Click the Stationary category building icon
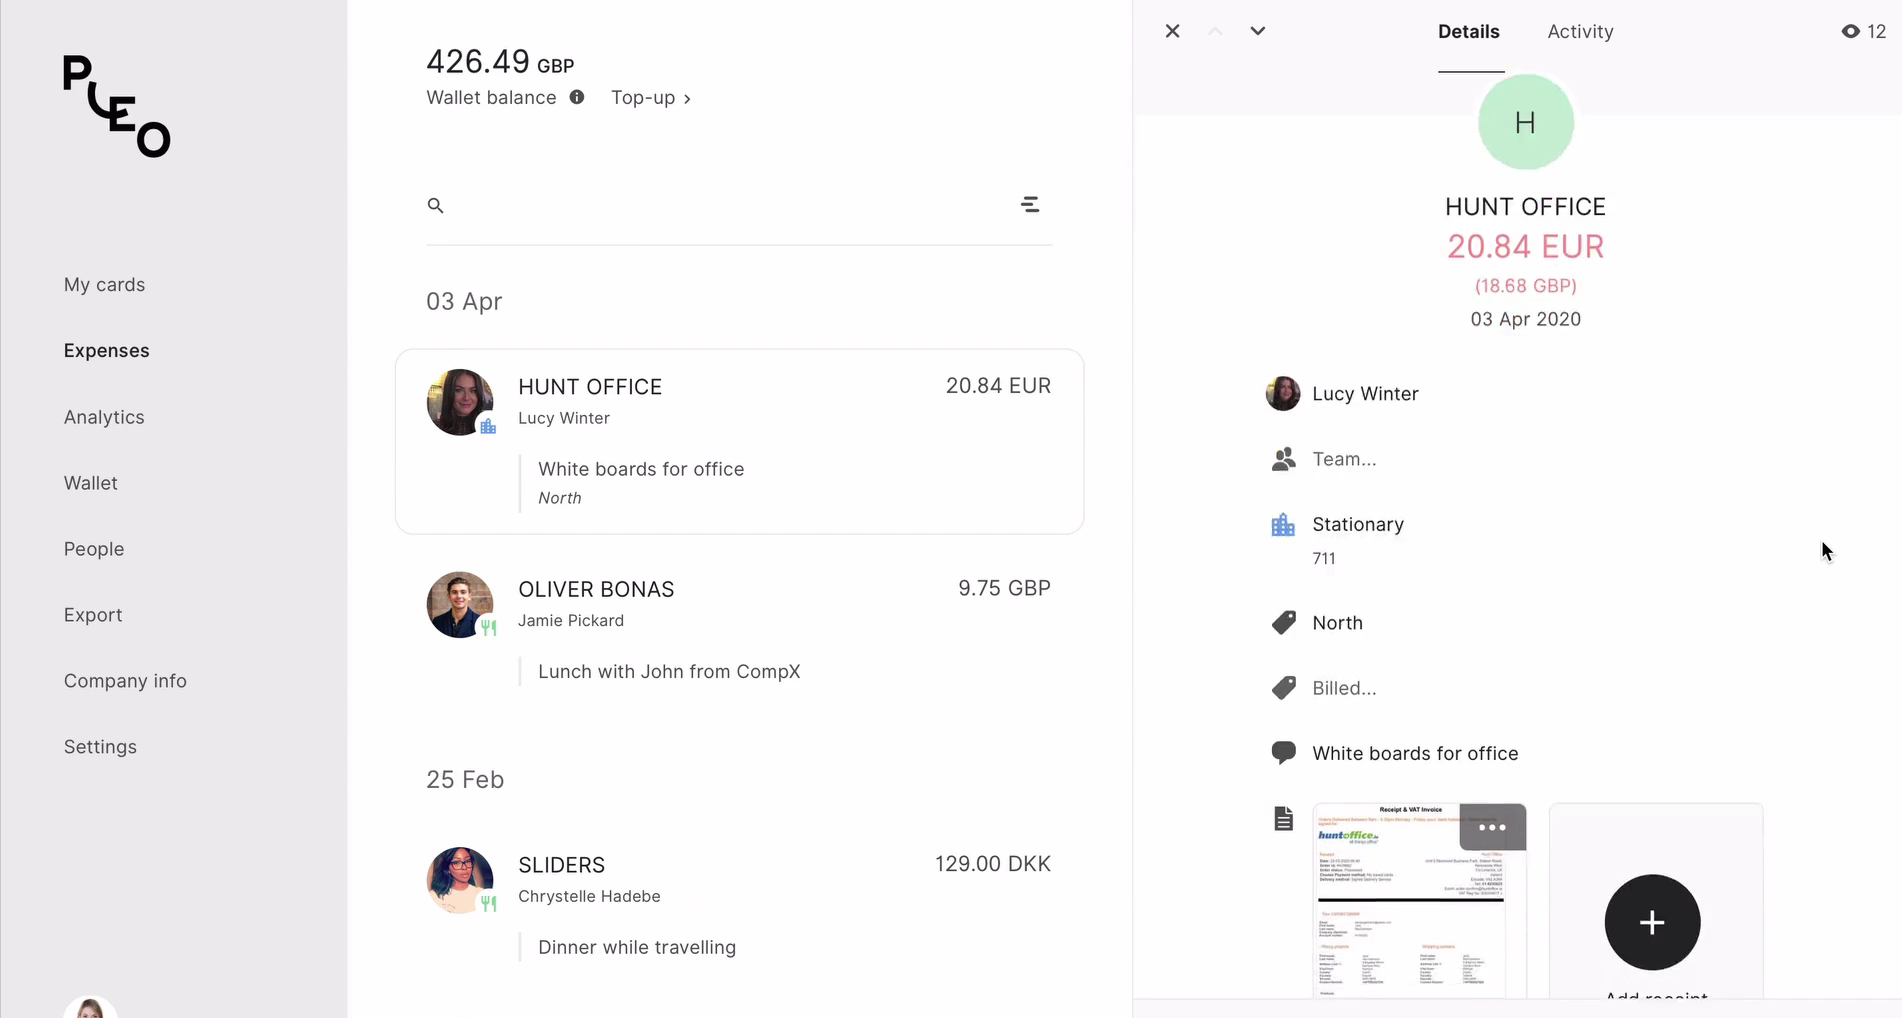Screen dimensions: 1902x1018 pos(1283,525)
